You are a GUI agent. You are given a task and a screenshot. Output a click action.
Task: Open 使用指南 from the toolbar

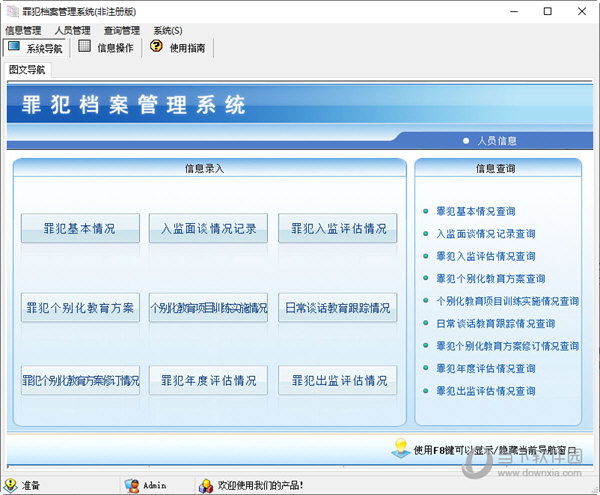coord(178,47)
